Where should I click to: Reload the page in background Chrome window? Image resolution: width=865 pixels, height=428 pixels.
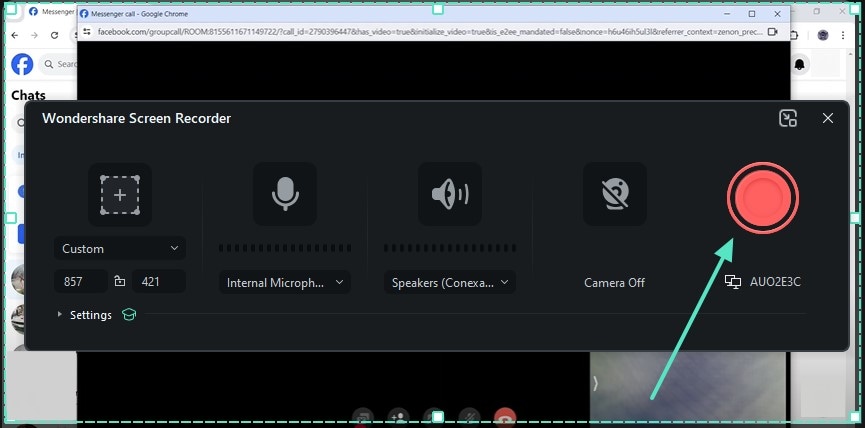[x=54, y=35]
